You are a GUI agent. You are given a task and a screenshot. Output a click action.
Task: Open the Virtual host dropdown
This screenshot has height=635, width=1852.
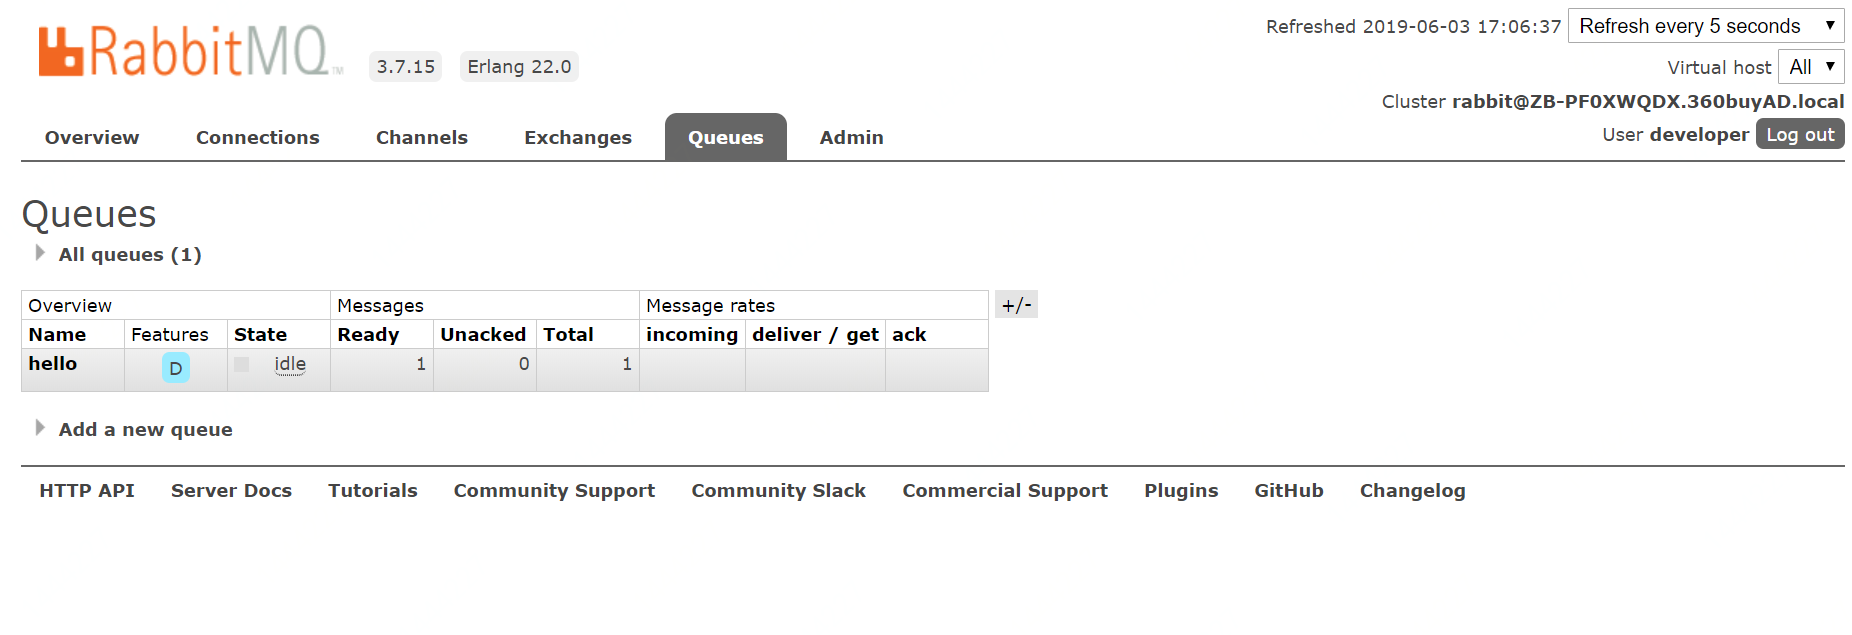coord(1810,67)
